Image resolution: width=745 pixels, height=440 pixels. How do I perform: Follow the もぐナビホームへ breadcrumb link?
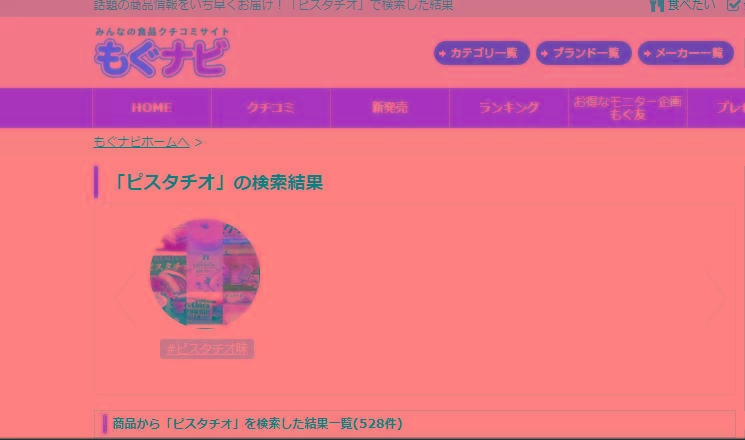click(x=142, y=142)
